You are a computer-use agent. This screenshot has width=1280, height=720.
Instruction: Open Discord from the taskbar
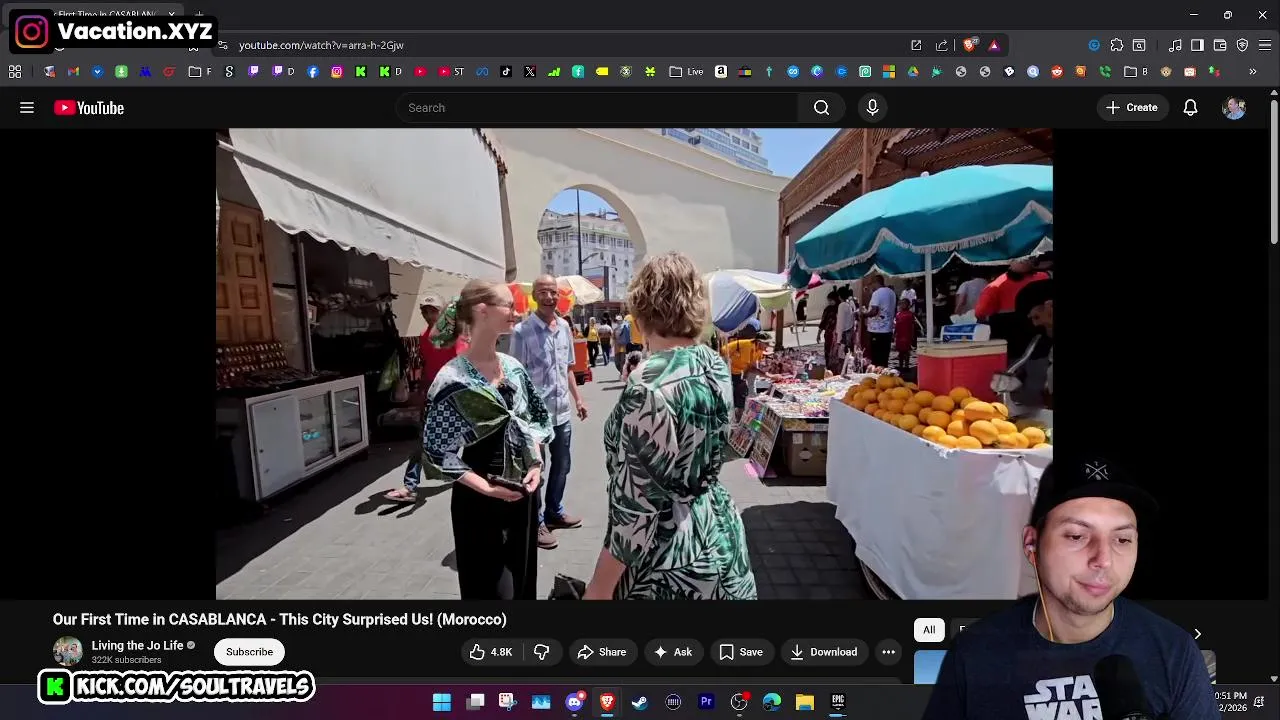click(x=574, y=702)
